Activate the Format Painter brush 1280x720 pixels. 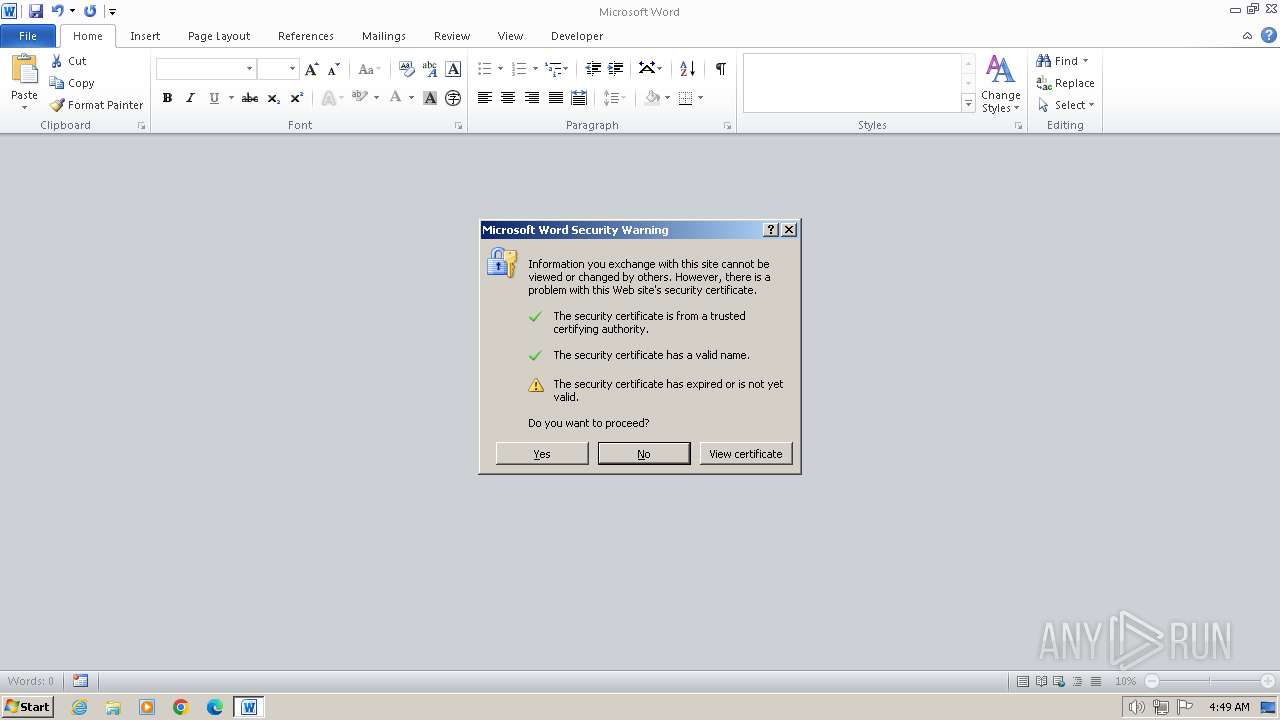tap(96, 105)
